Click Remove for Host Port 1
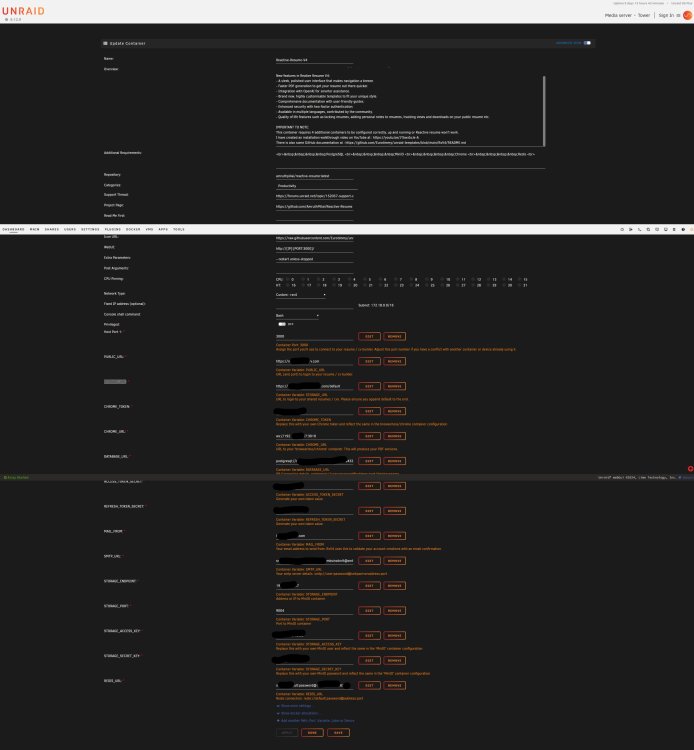 click(x=394, y=336)
